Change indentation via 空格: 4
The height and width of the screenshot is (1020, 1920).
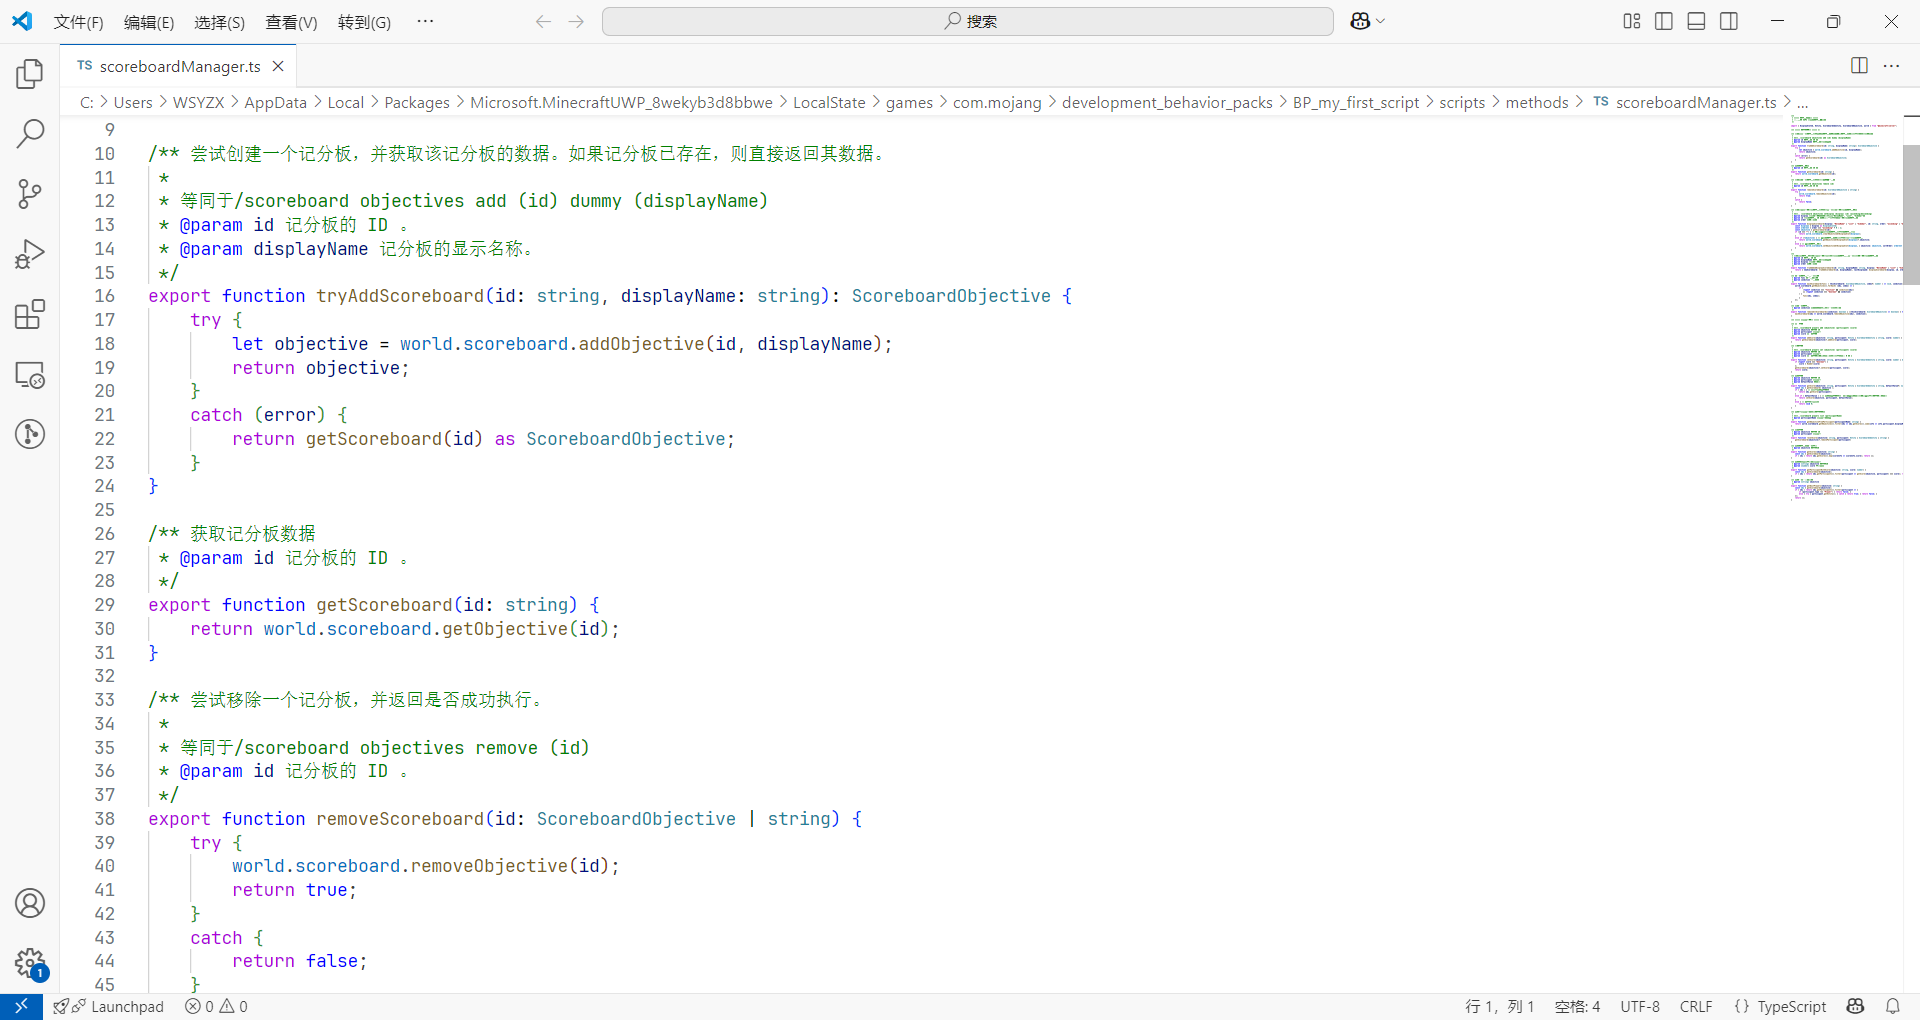pyautogui.click(x=1577, y=1006)
